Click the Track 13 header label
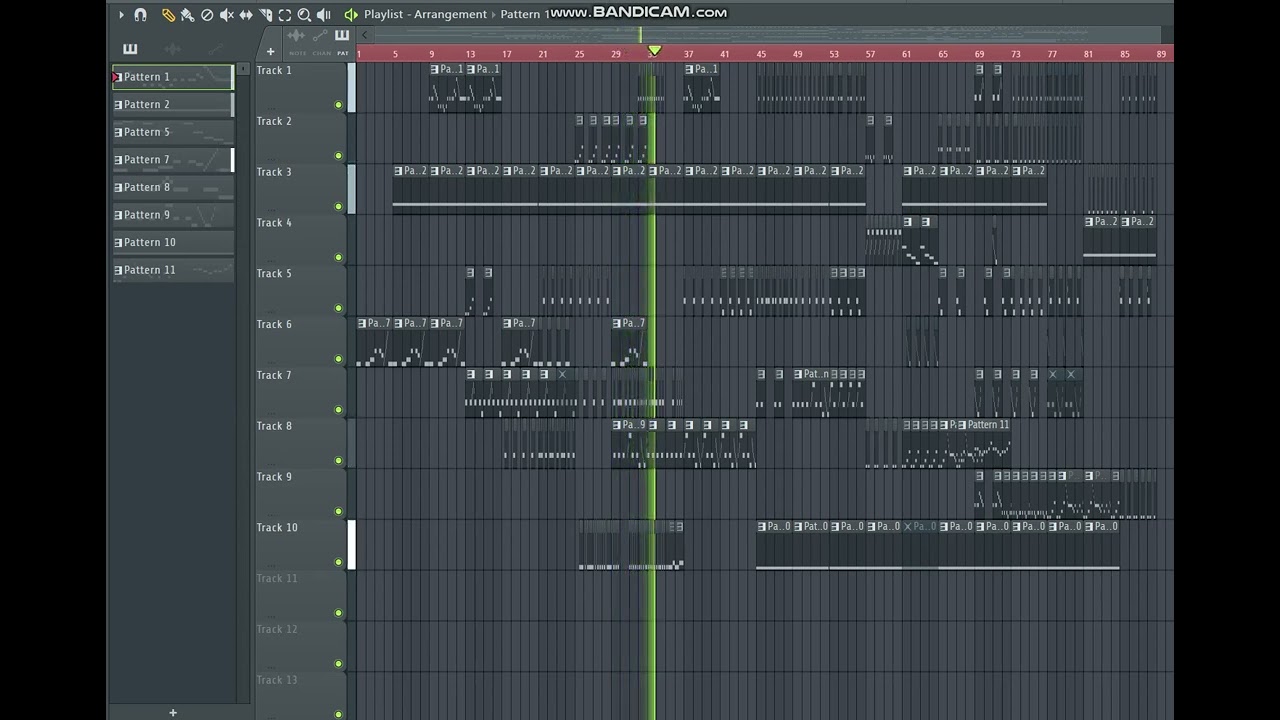This screenshot has width=1280, height=720. point(277,680)
